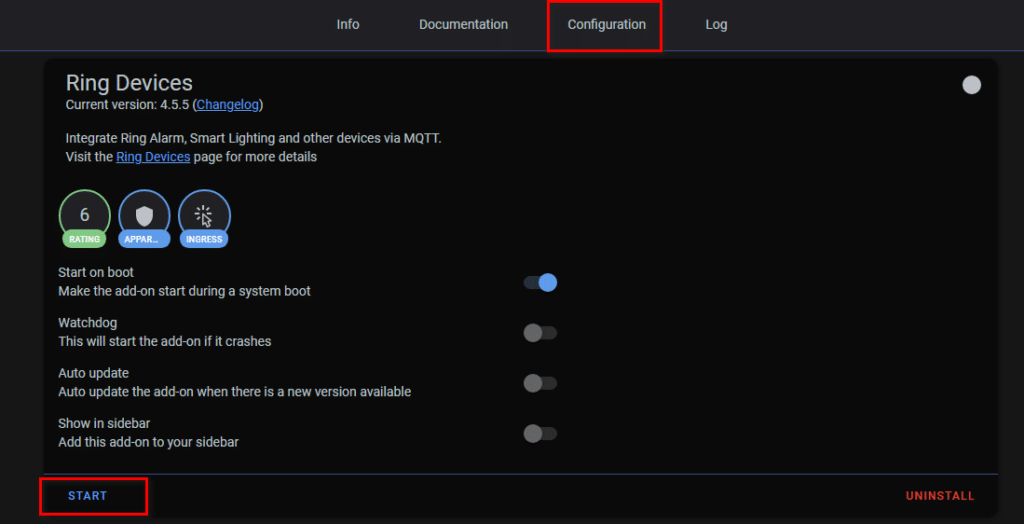The height and width of the screenshot is (524, 1024).
Task: Open the Configuration tab
Action: coord(606,25)
